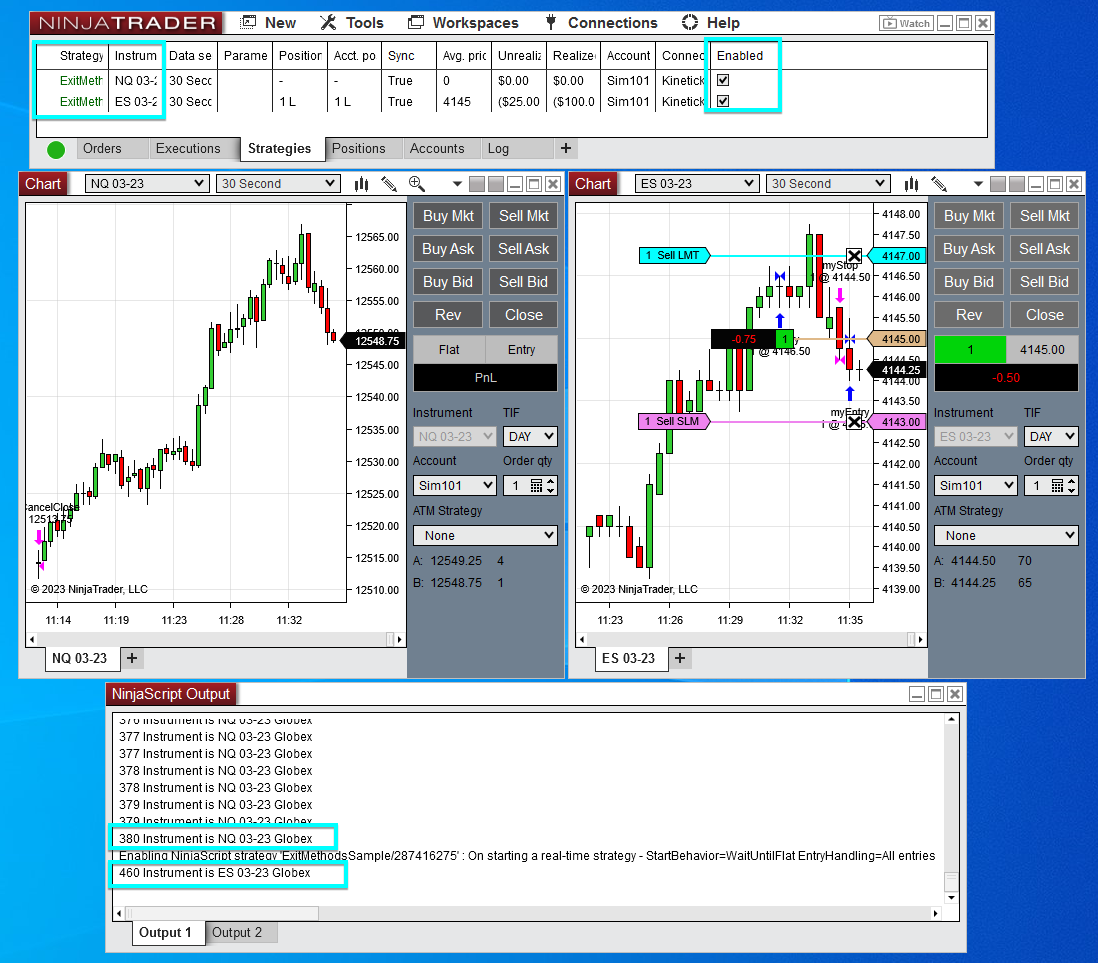Click the Instrument column header

point(136,56)
